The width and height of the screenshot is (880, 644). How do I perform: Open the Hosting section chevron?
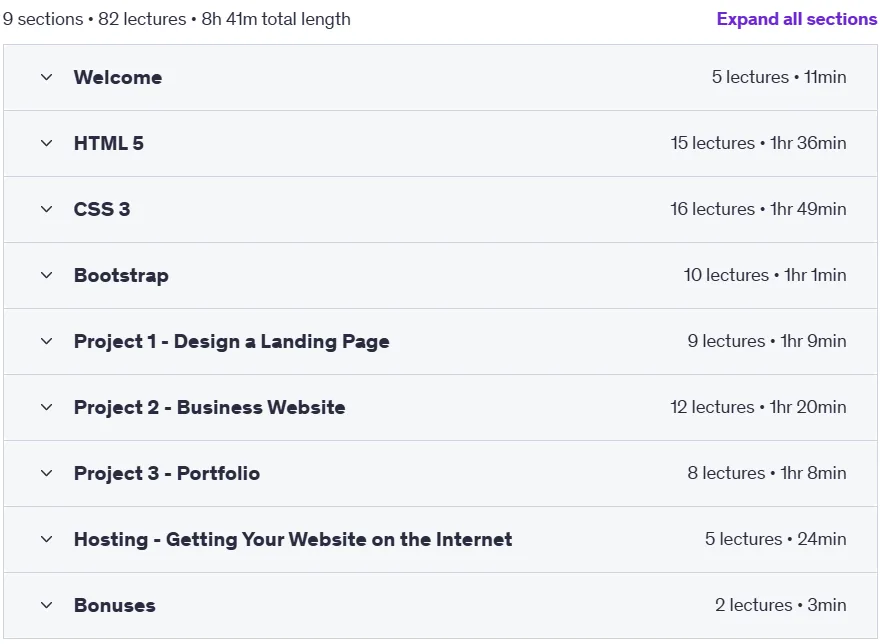coord(47,539)
